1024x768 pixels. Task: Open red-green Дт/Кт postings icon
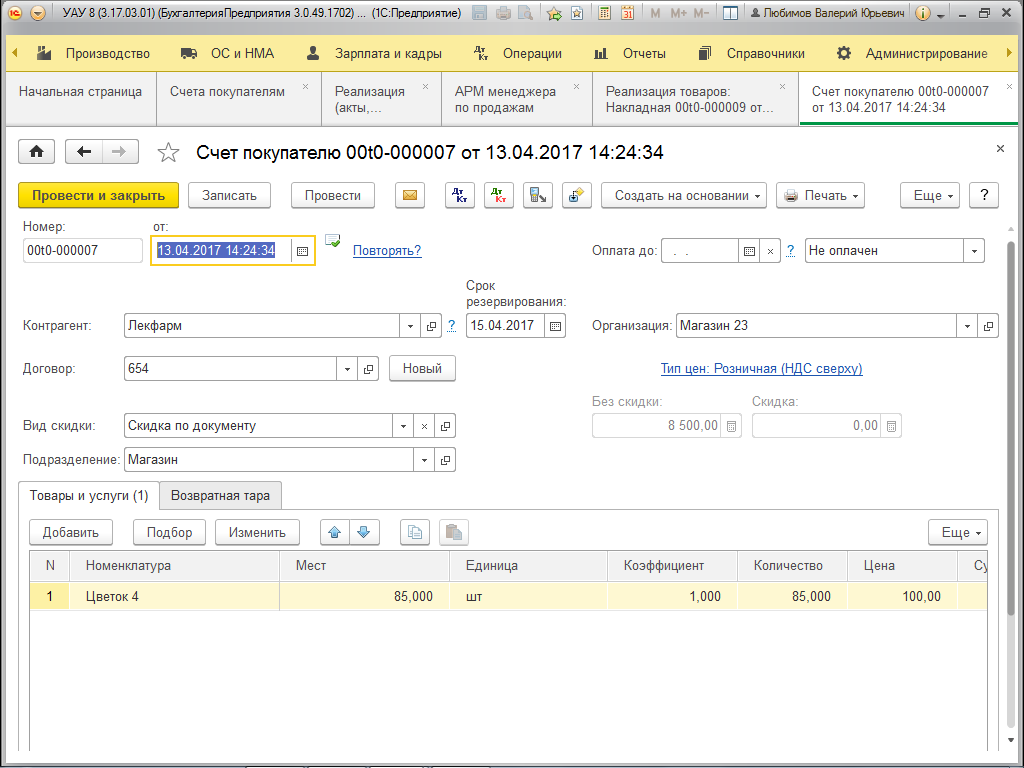click(x=499, y=195)
